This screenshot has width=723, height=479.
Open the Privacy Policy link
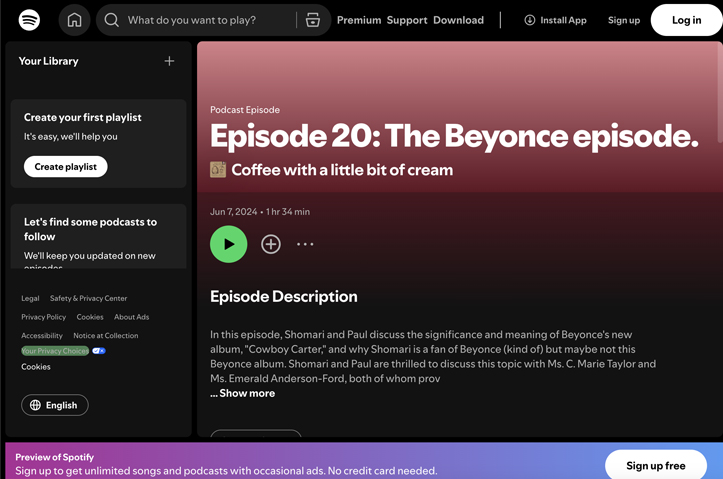[43, 317]
